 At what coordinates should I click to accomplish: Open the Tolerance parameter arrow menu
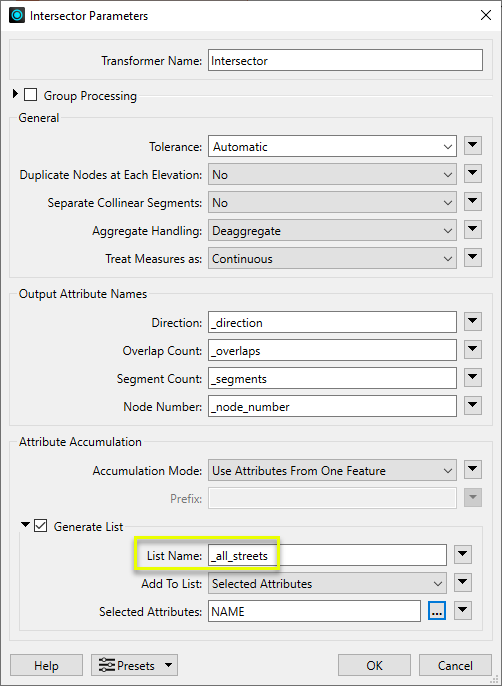click(473, 146)
